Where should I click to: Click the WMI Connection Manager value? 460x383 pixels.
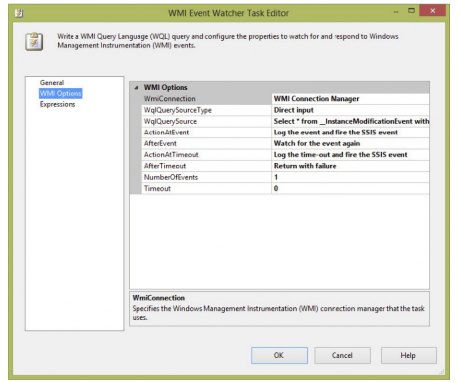point(350,99)
